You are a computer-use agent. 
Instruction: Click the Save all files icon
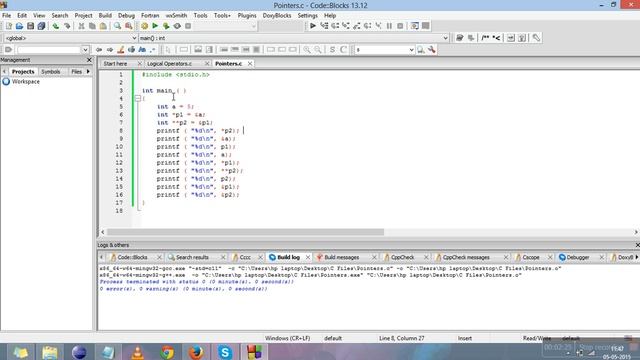(41, 26)
